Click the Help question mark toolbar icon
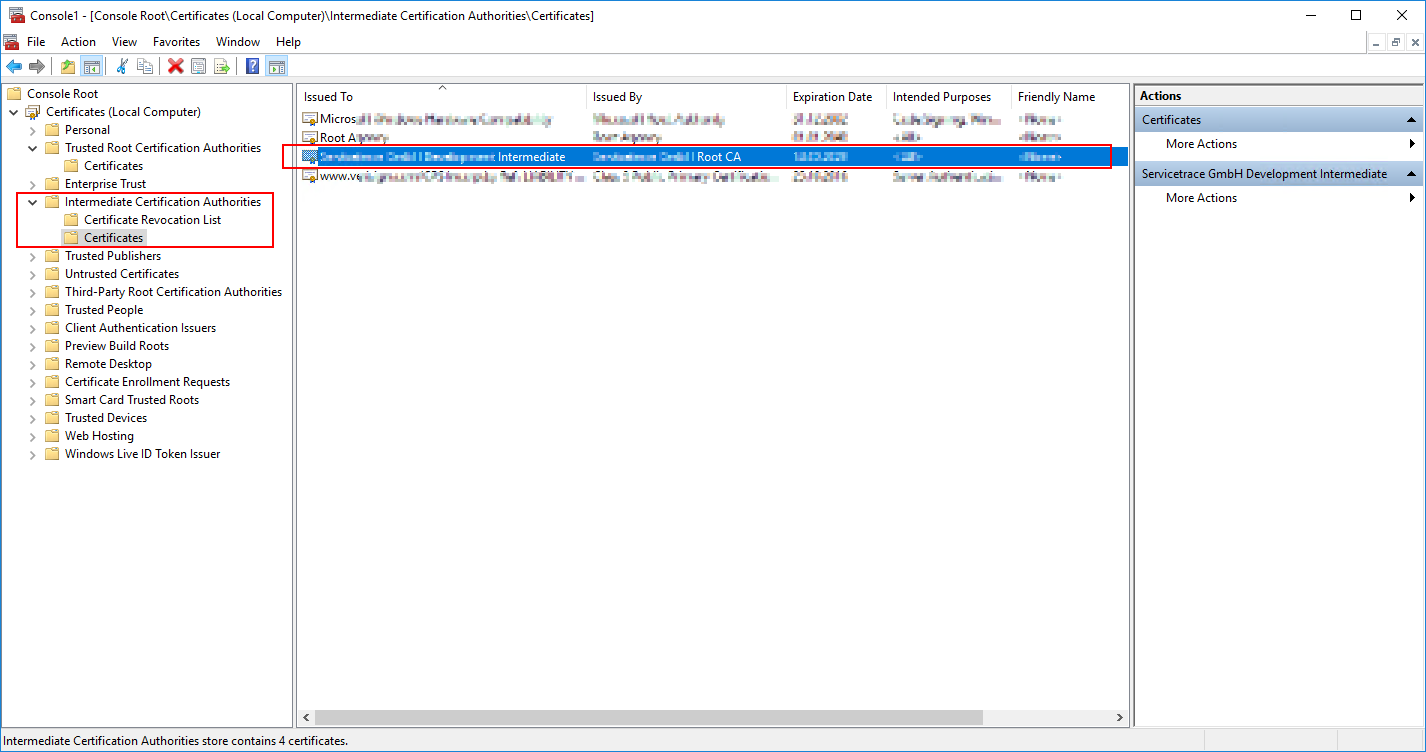This screenshot has height=752, width=1426. pos(251,66)
